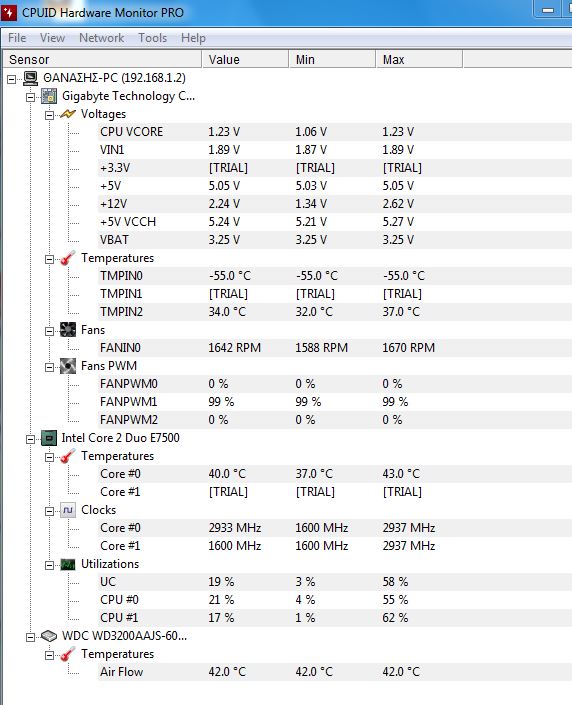Click the thermometer icon under Gigabyte Temperatures
The image size is (572, 705).
tap(68, 258)
